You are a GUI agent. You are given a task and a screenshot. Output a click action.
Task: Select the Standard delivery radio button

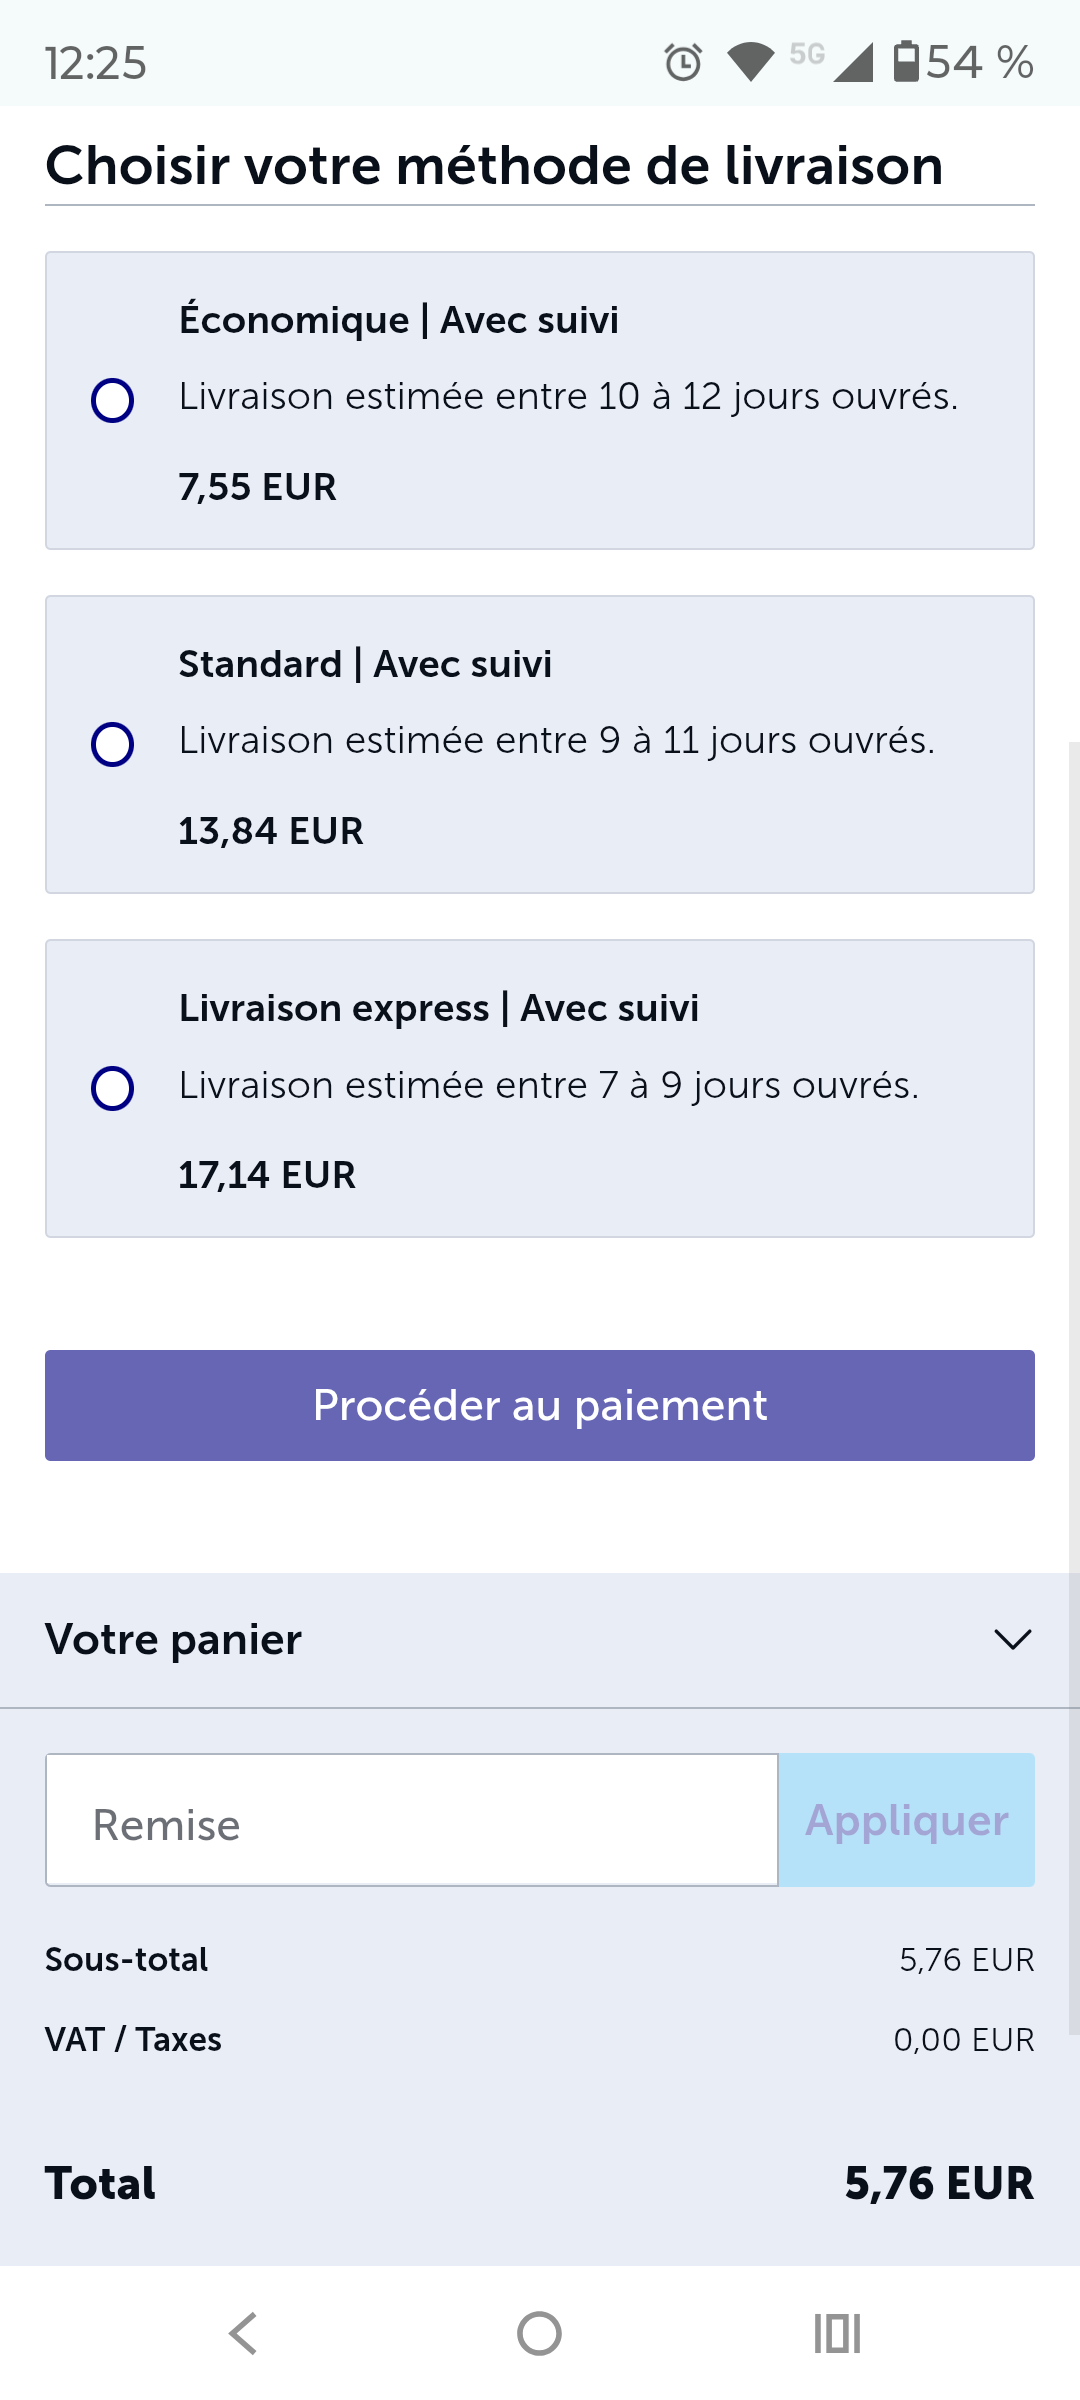pos(112,745)
